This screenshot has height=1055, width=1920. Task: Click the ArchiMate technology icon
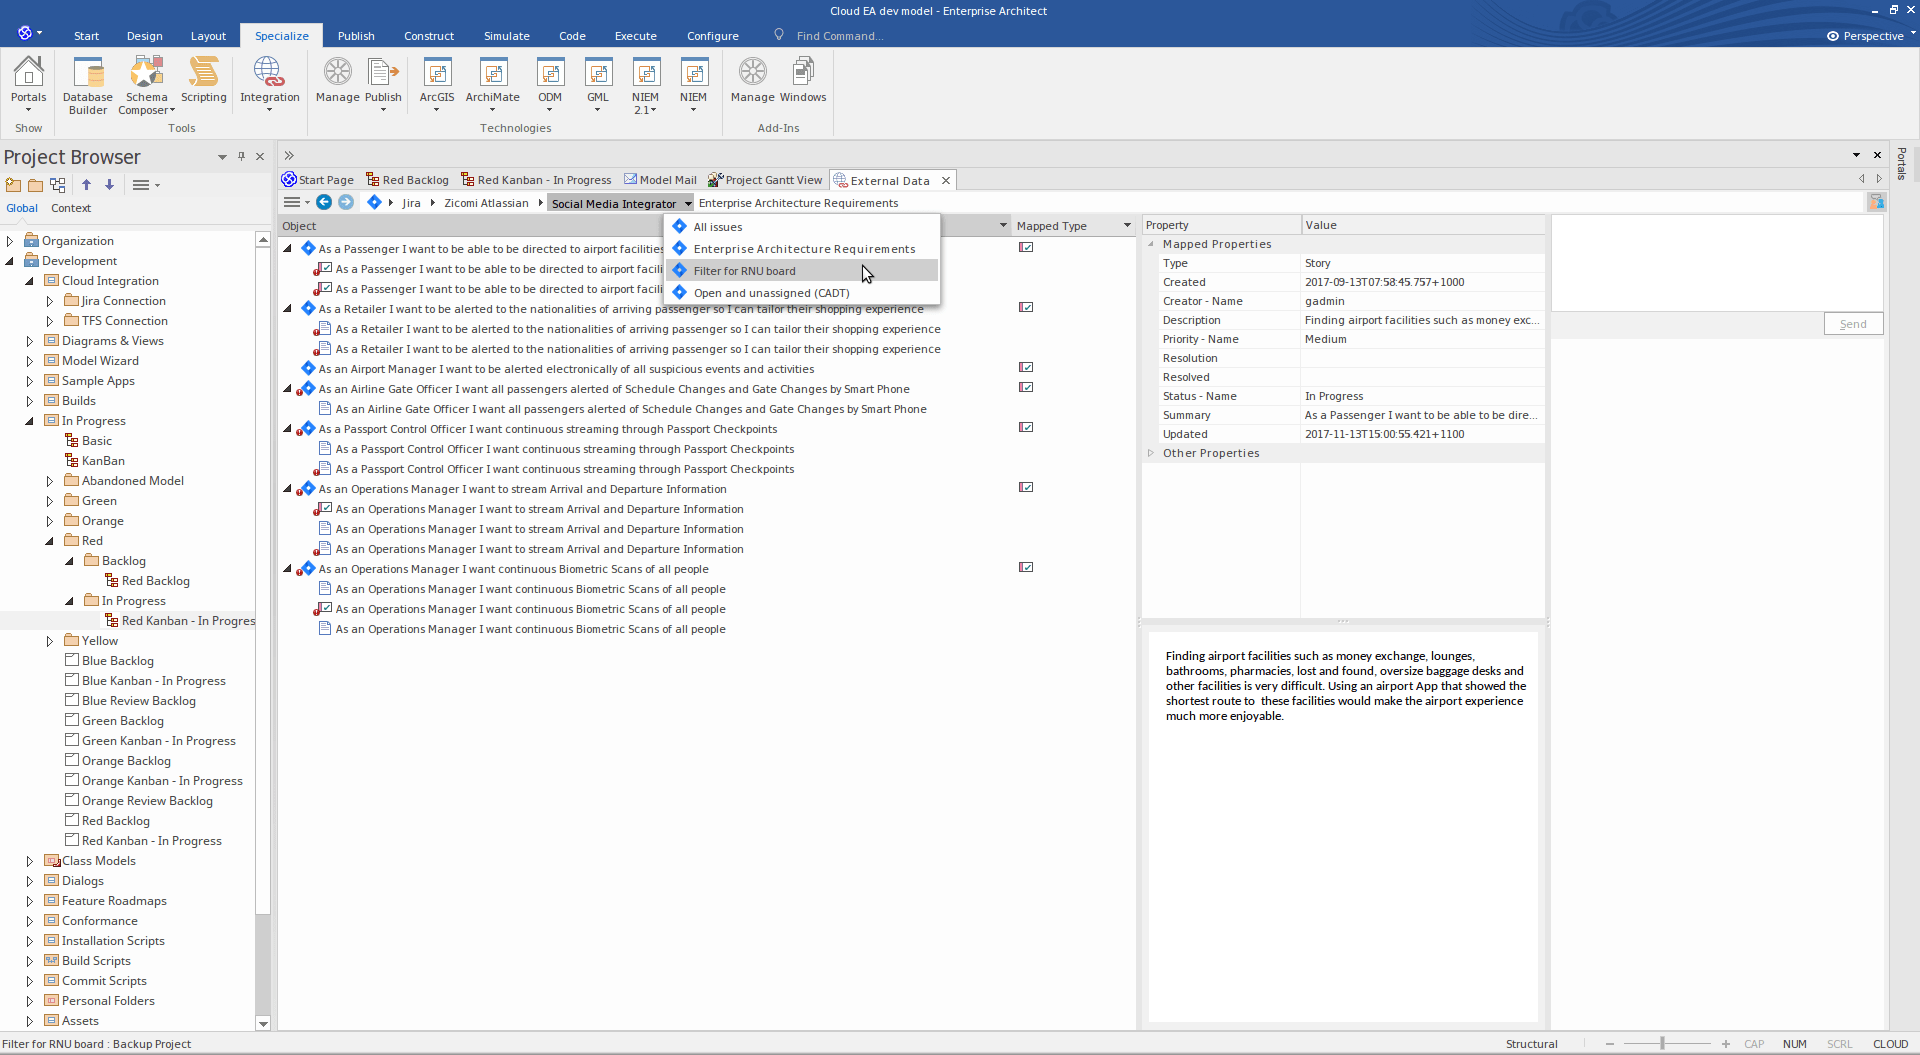pos(492,83)
